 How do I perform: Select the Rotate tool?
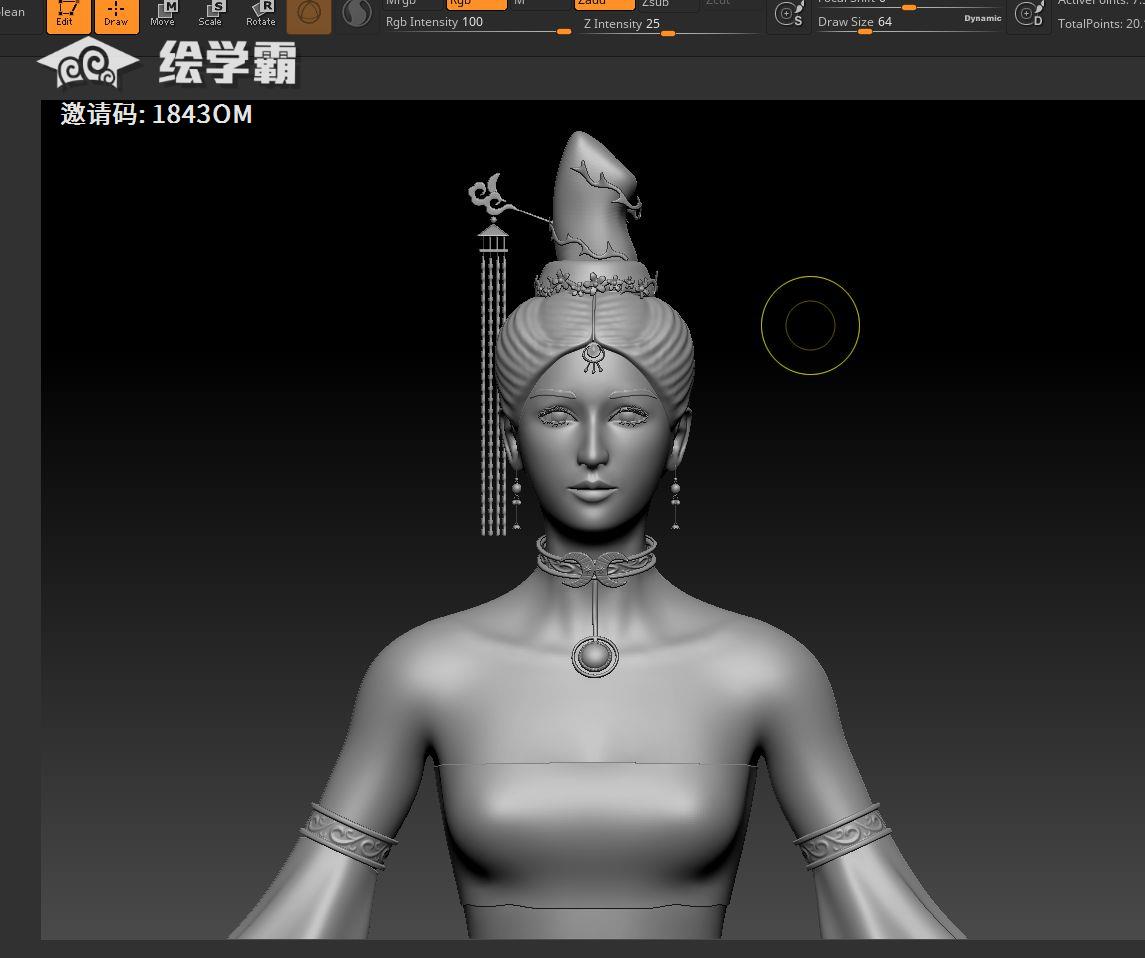coord(261,15)
